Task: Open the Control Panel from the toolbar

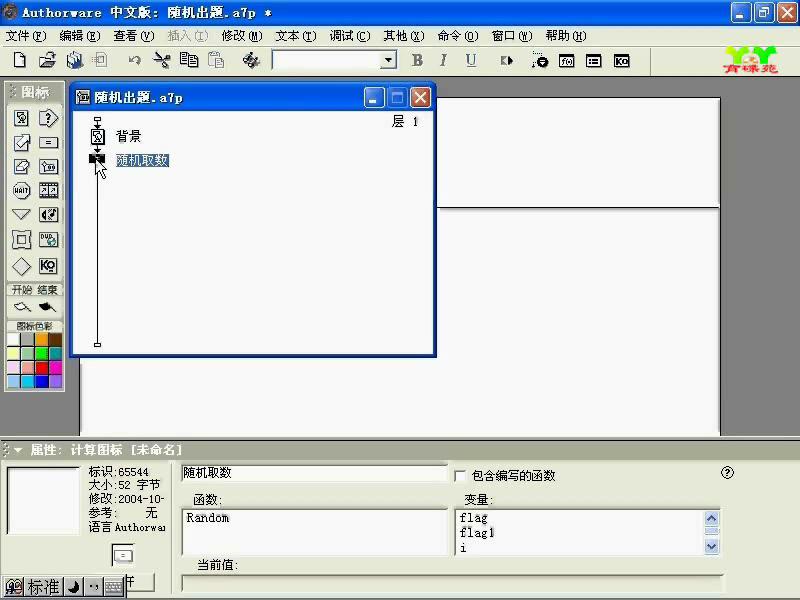Action: pyautogui.click(x=539, y=60)
